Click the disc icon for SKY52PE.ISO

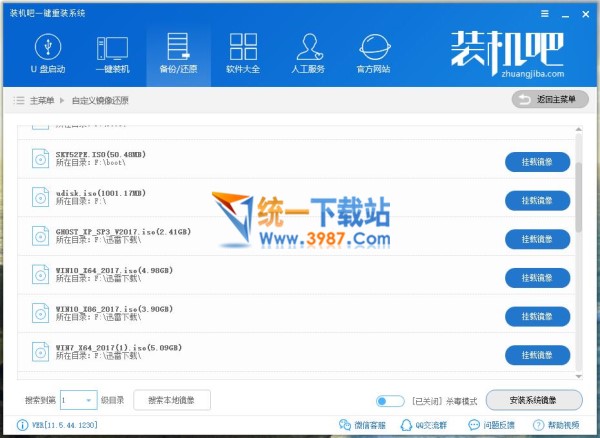40,159
